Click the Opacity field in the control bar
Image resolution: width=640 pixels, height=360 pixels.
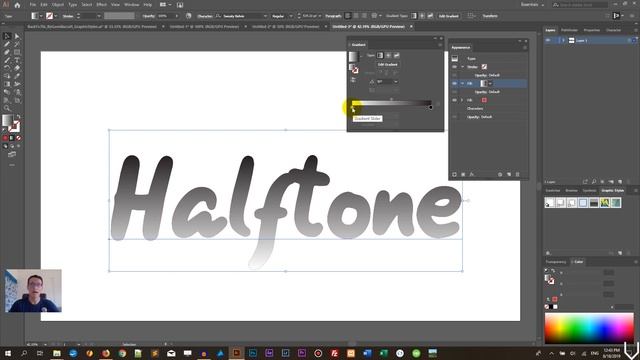click(165, 16)
